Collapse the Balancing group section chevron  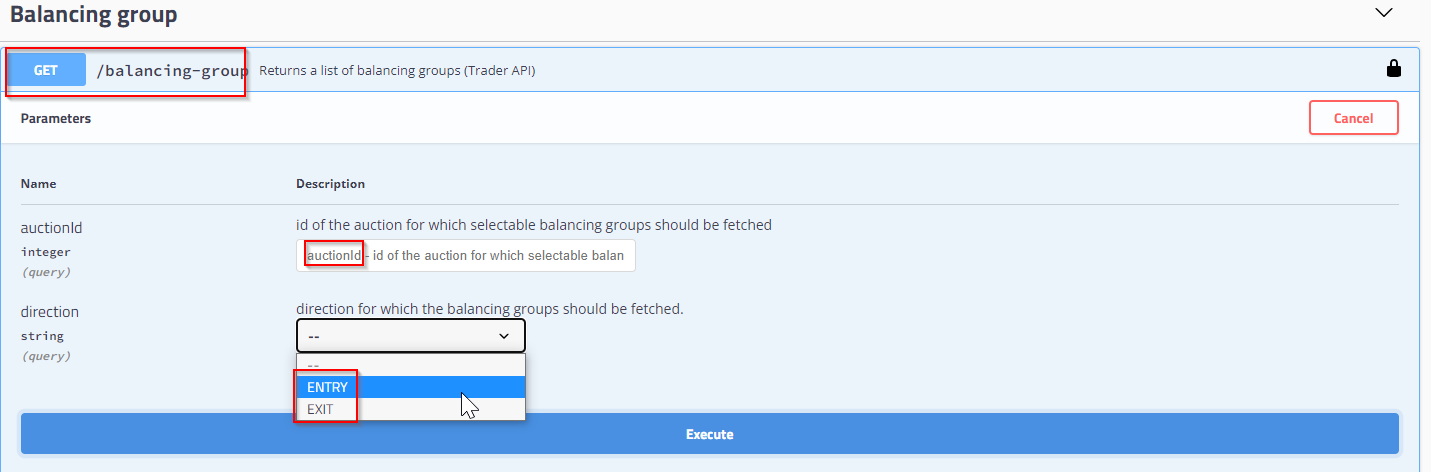[1384, 13]
